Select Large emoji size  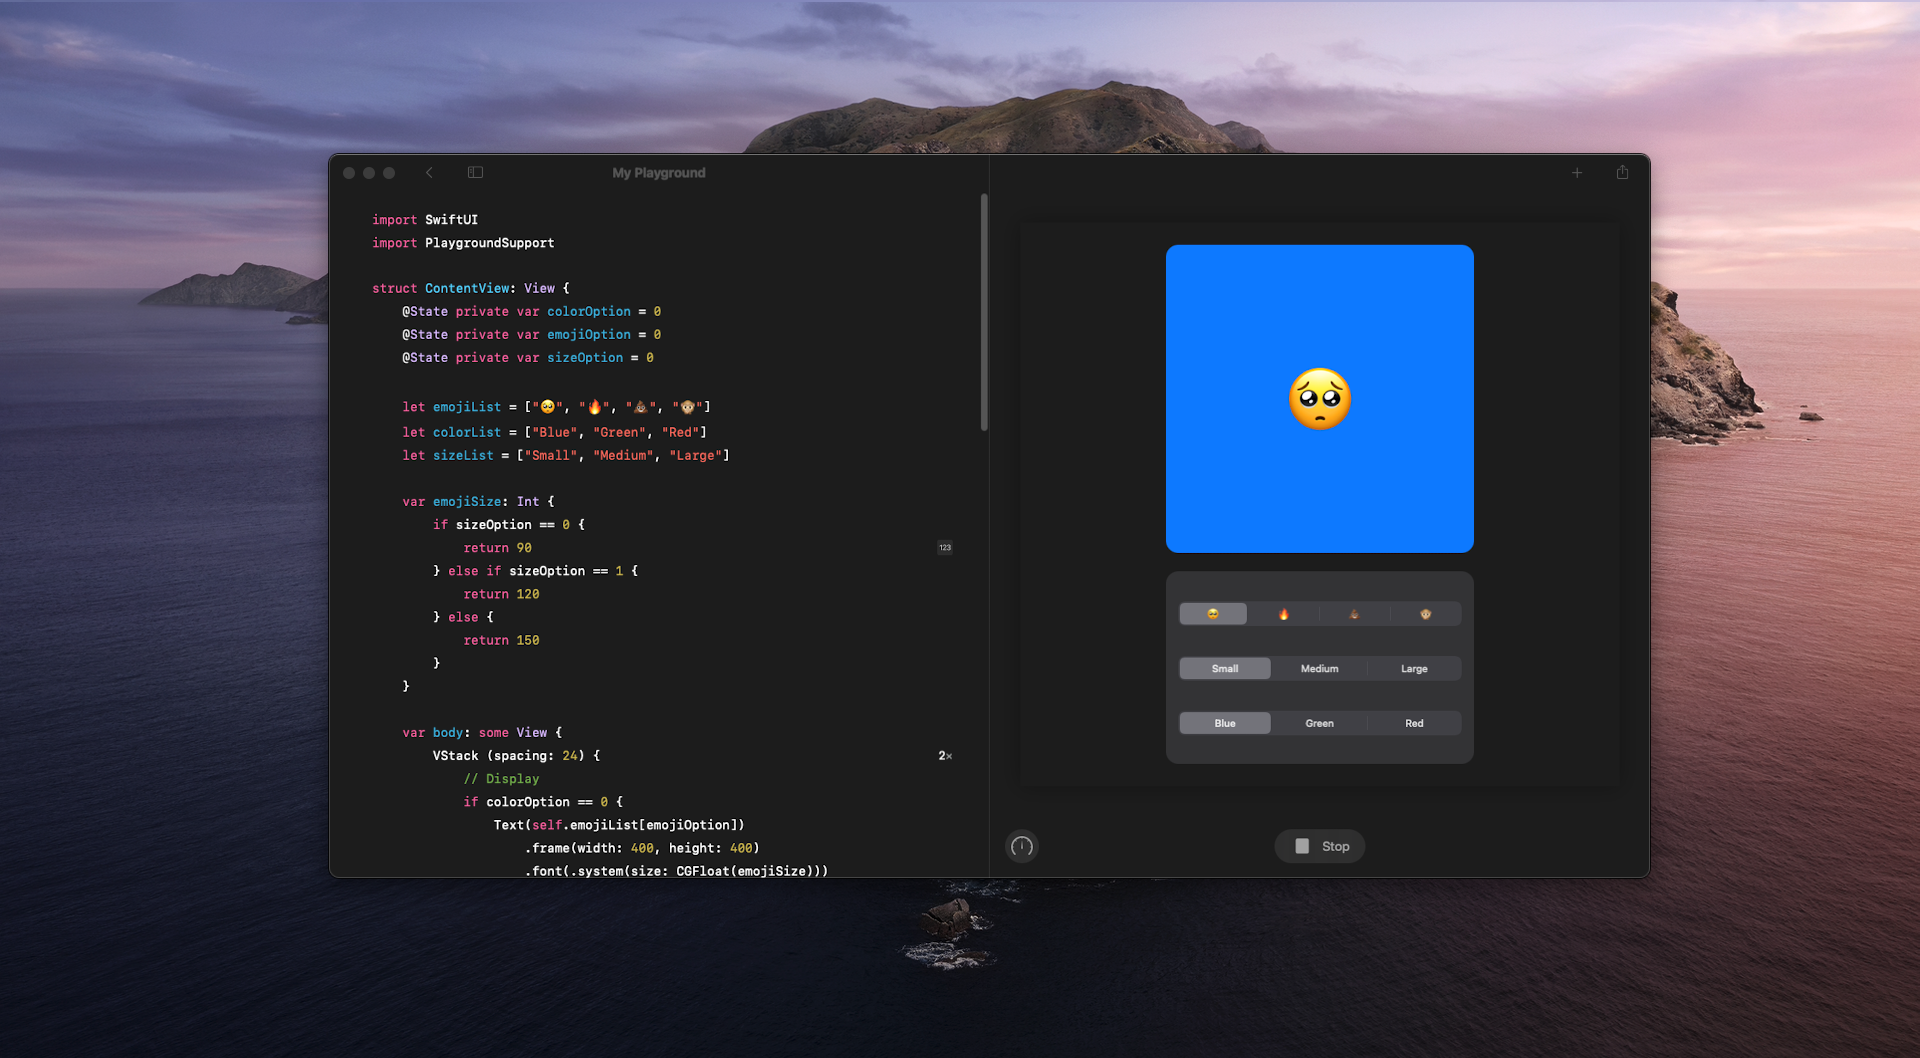coord(1413,668)
